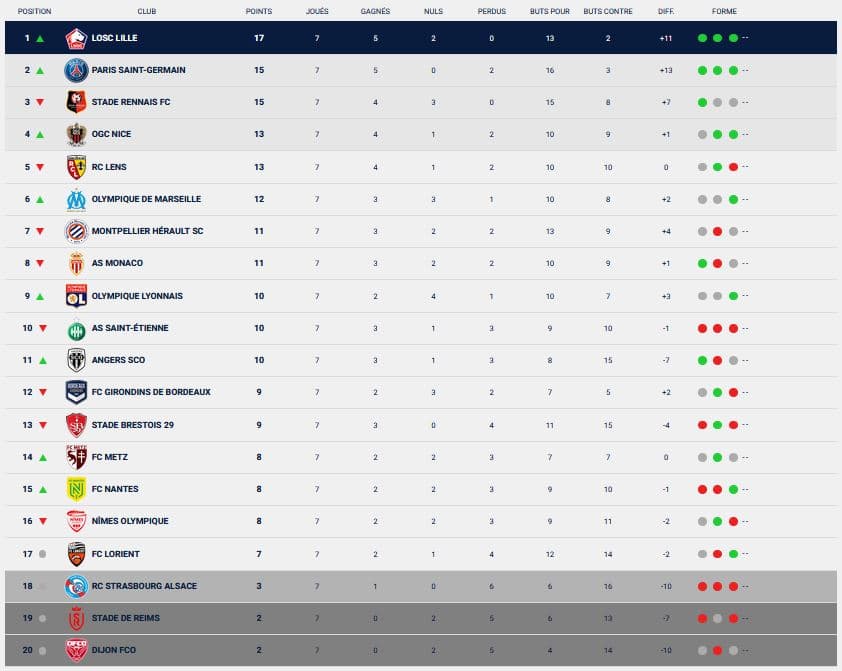This screenshot has width=842, height=671.
Task: Sort table by the POINTS column header
Action: (259, 11)
